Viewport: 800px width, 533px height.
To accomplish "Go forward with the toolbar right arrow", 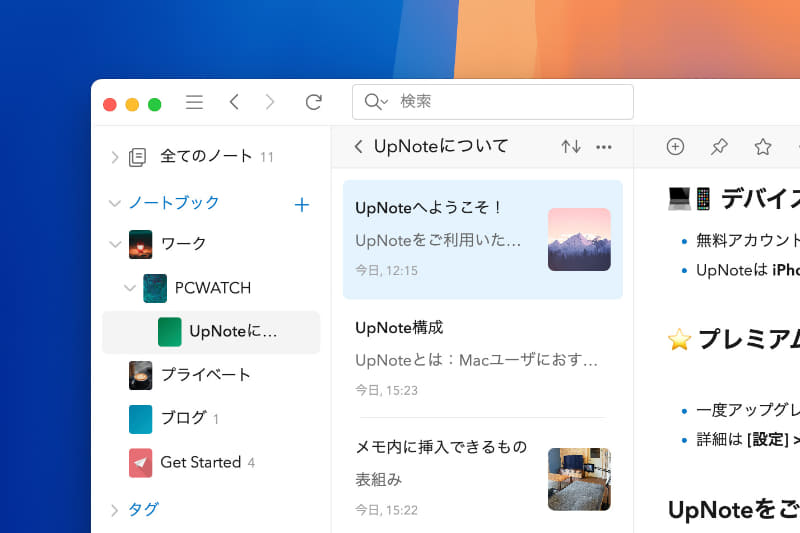I will click(270, 102).
